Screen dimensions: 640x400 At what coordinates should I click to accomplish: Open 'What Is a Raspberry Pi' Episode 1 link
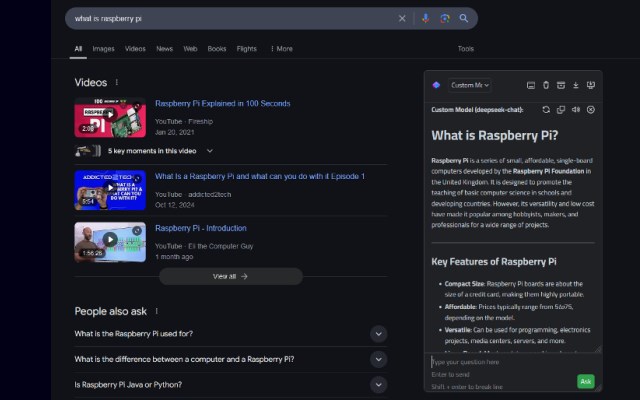click(260, 176)
